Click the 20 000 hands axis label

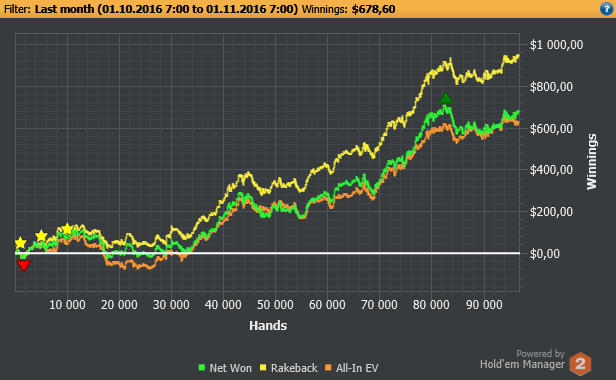119,305
